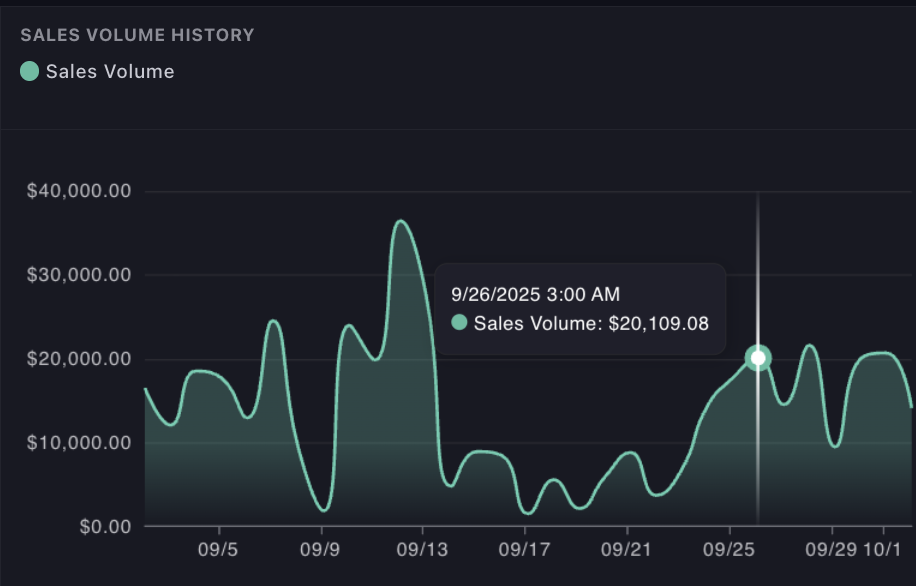Select the 09/25 date on the x-axis
The width and height of the screenshot is (916, 586).
729,549
